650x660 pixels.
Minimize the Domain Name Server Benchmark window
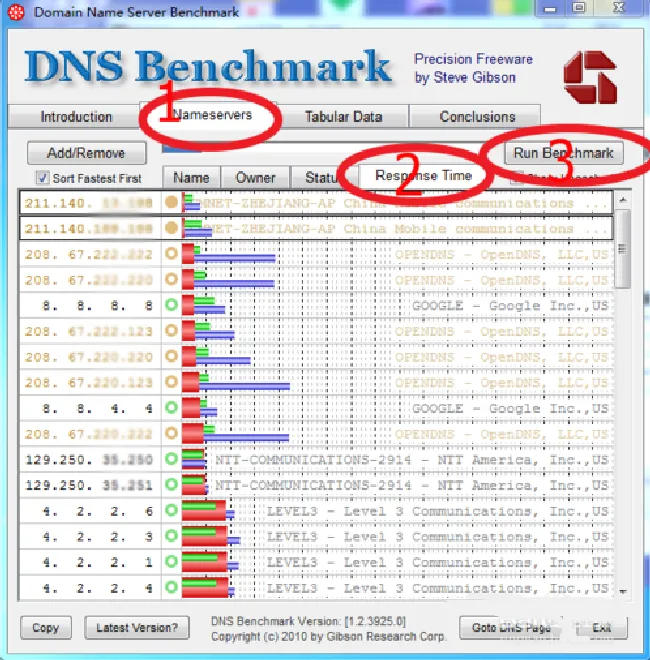coord(550,8)
